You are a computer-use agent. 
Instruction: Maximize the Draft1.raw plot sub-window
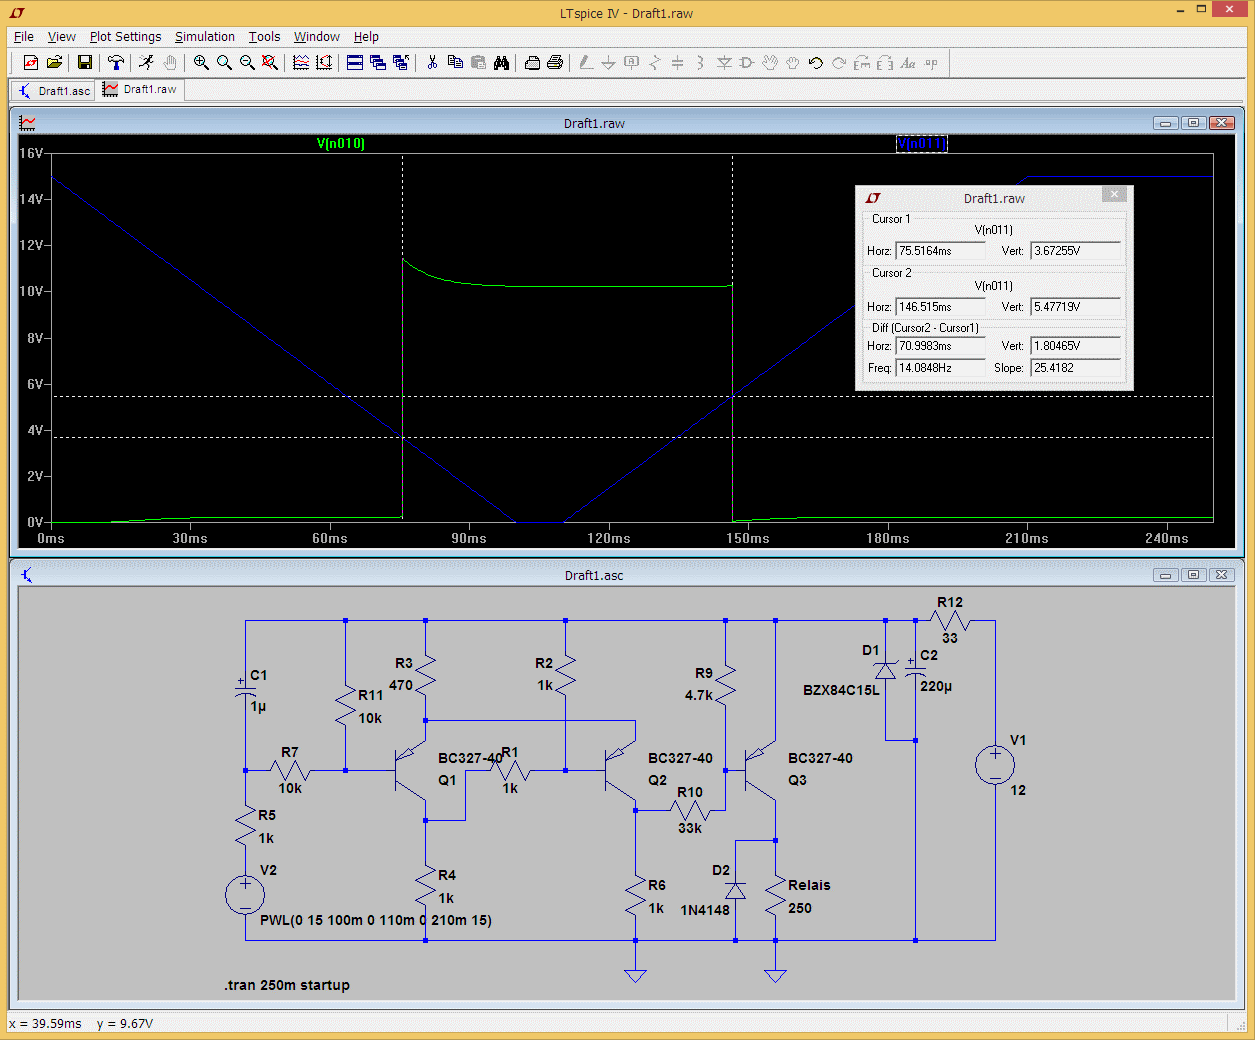pyautogui.click(x=1193, y=123)
